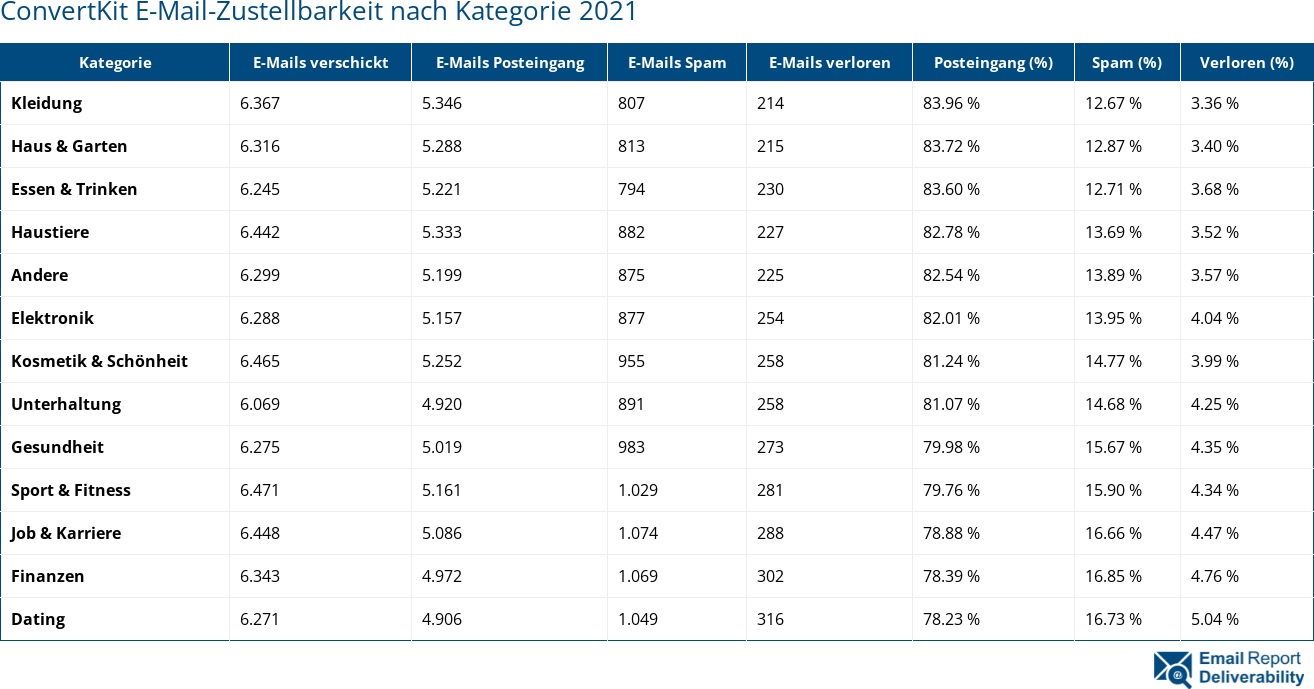Click the 807 spam value
Image resolution: width=1314 pixels, height=689 pixels.
point(631,103)
